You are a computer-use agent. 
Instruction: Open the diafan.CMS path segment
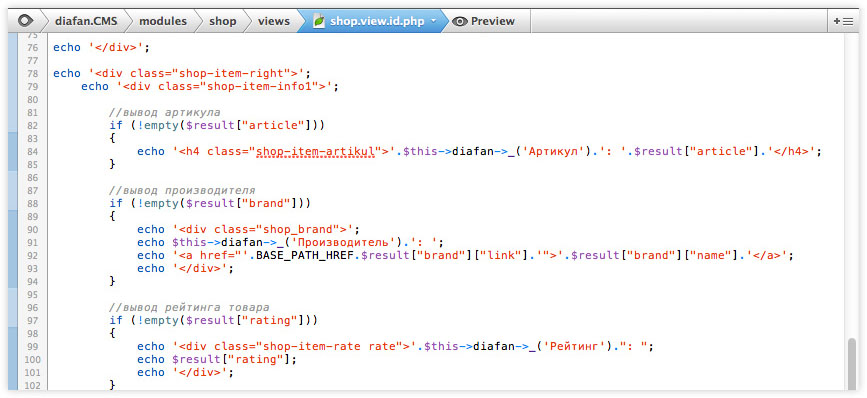[86, 21]
